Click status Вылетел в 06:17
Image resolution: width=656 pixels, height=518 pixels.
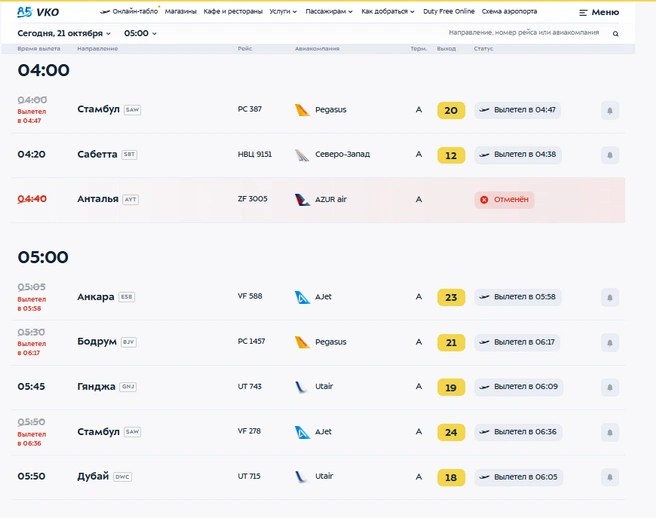coord(517,342)
